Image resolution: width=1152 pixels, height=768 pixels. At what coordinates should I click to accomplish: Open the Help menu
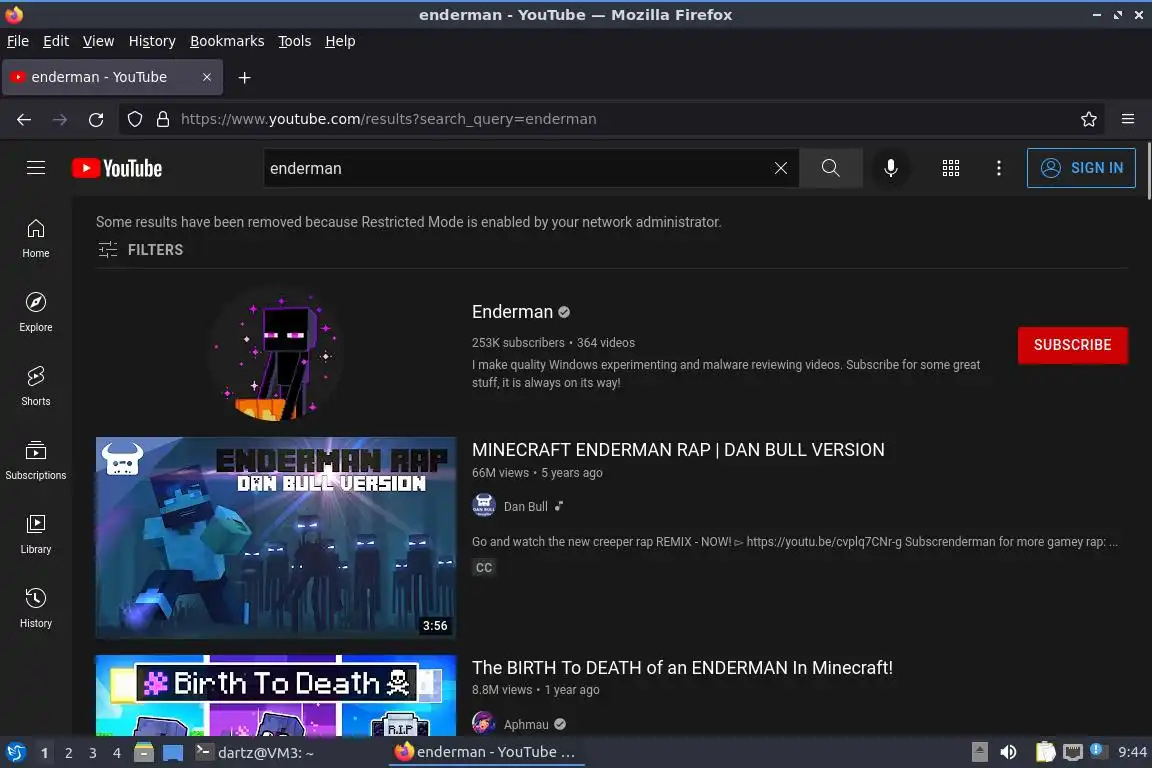340,41
